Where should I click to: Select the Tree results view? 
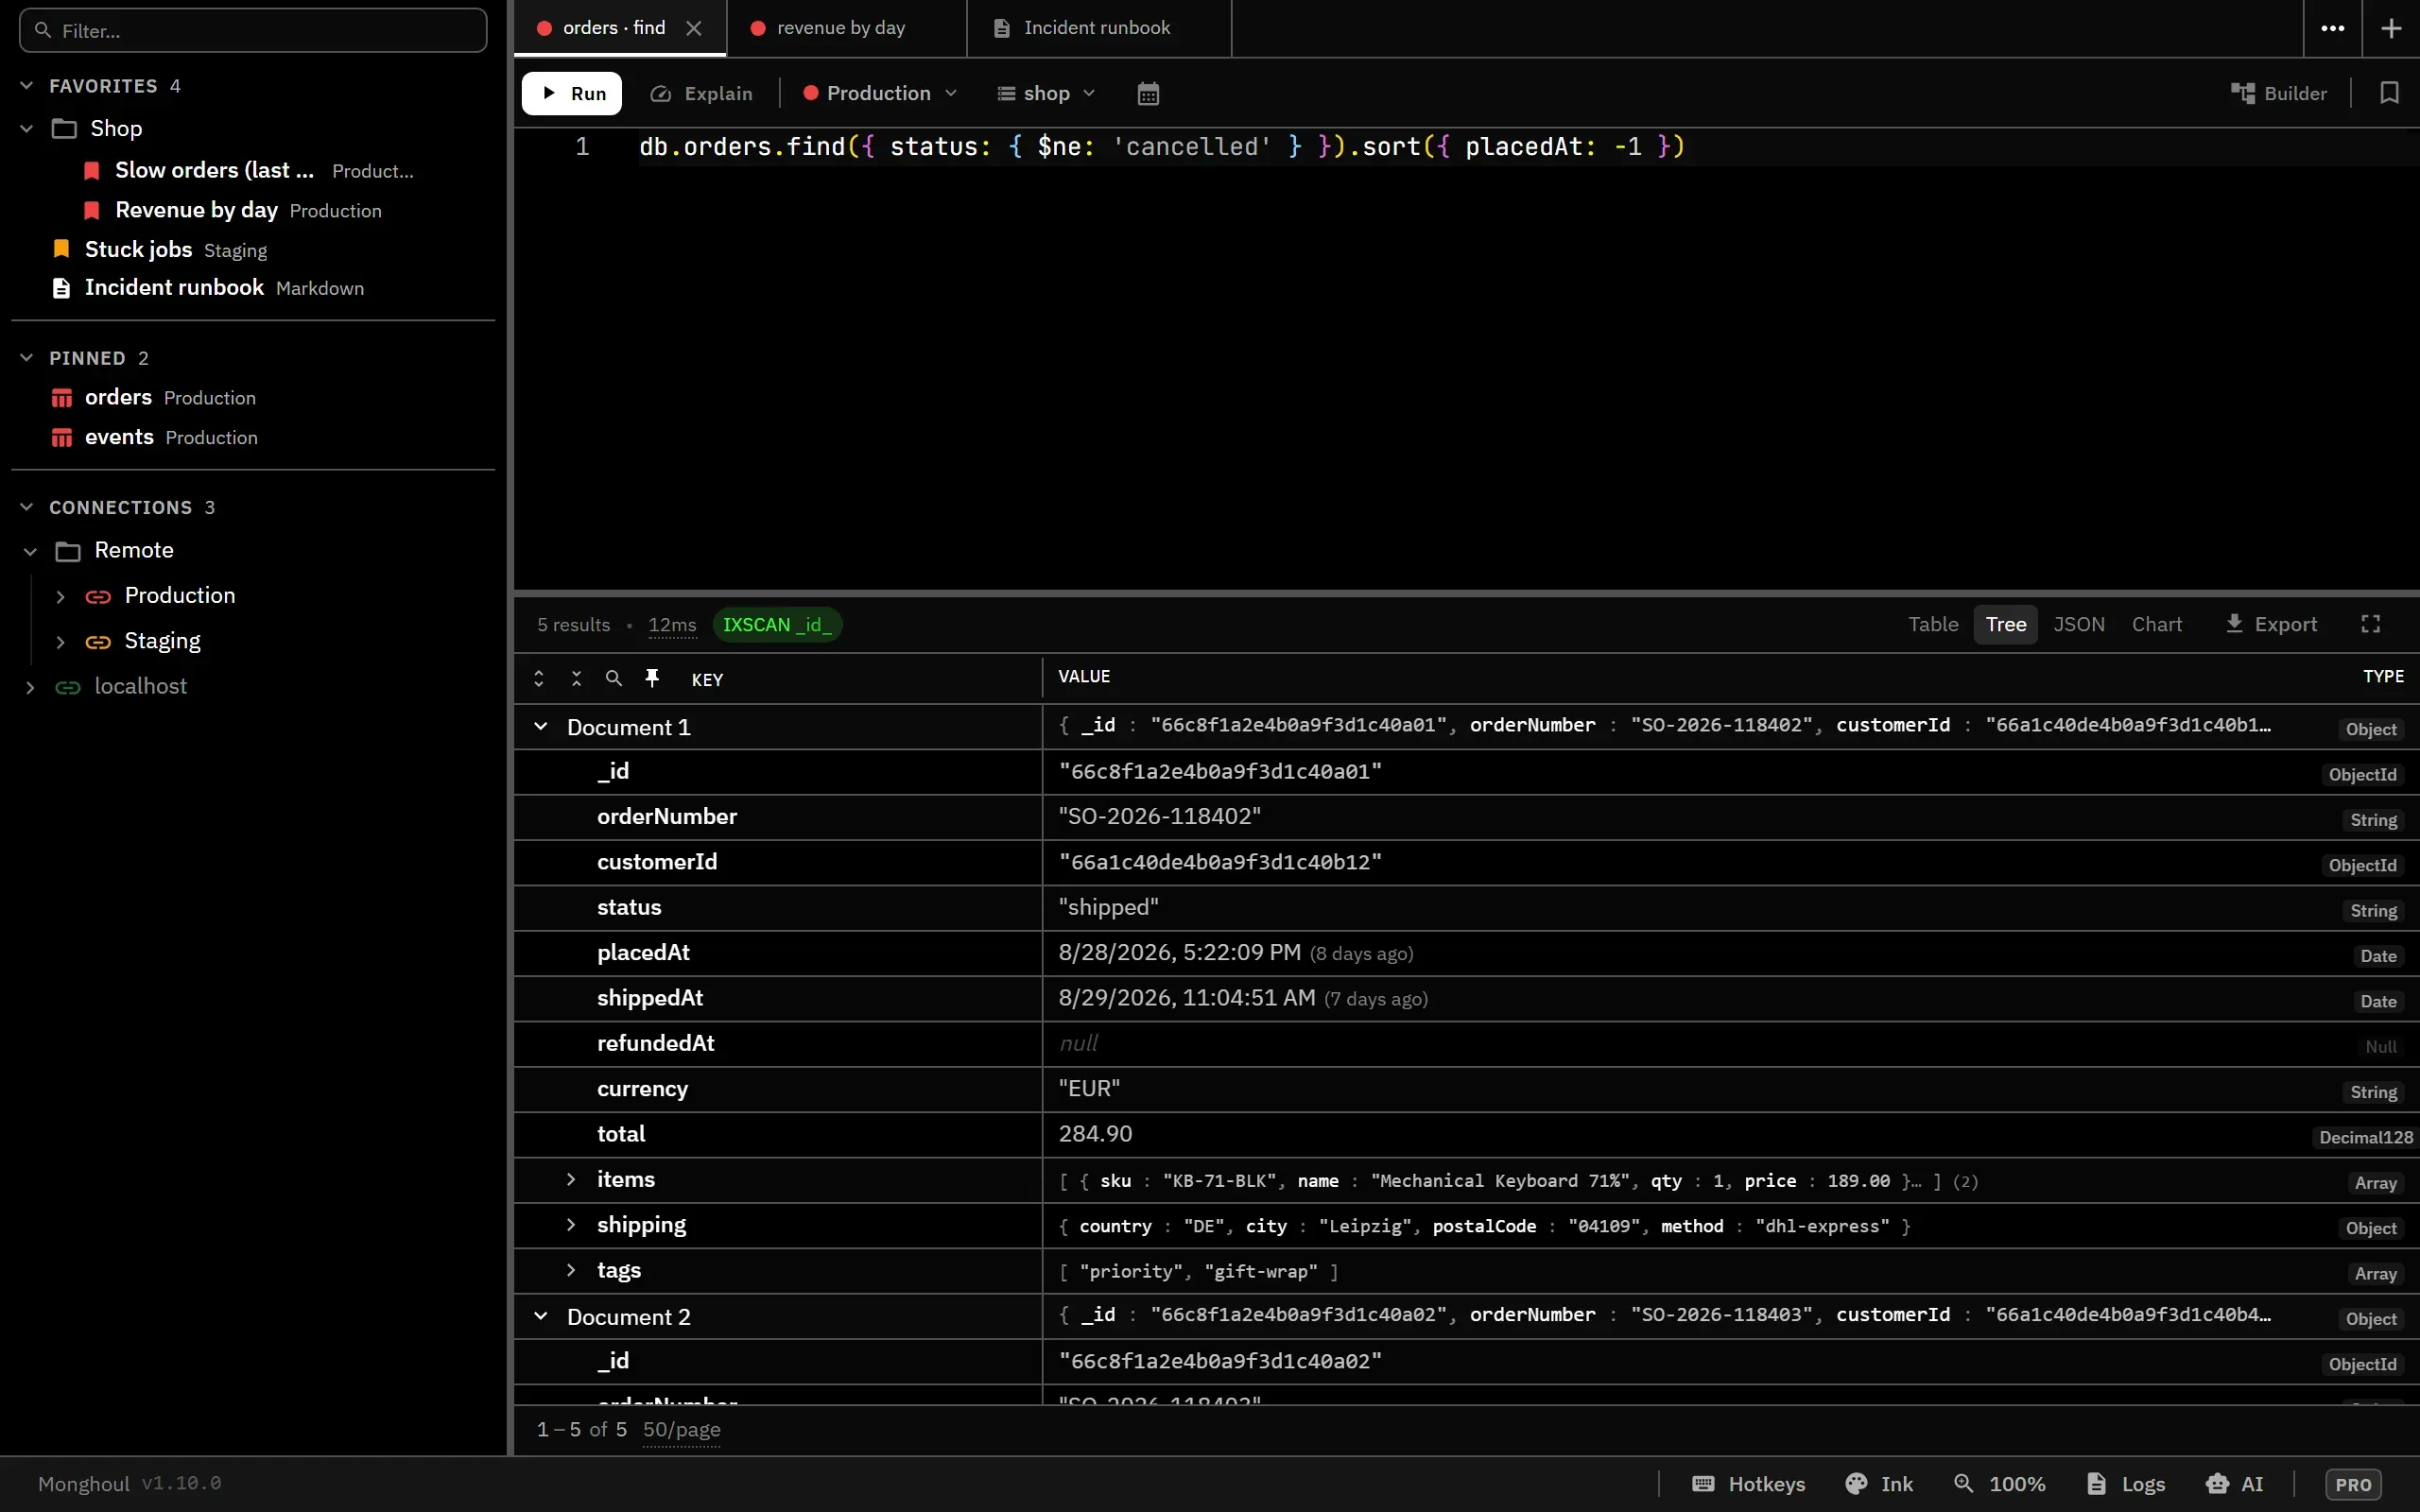(2005, 624)
